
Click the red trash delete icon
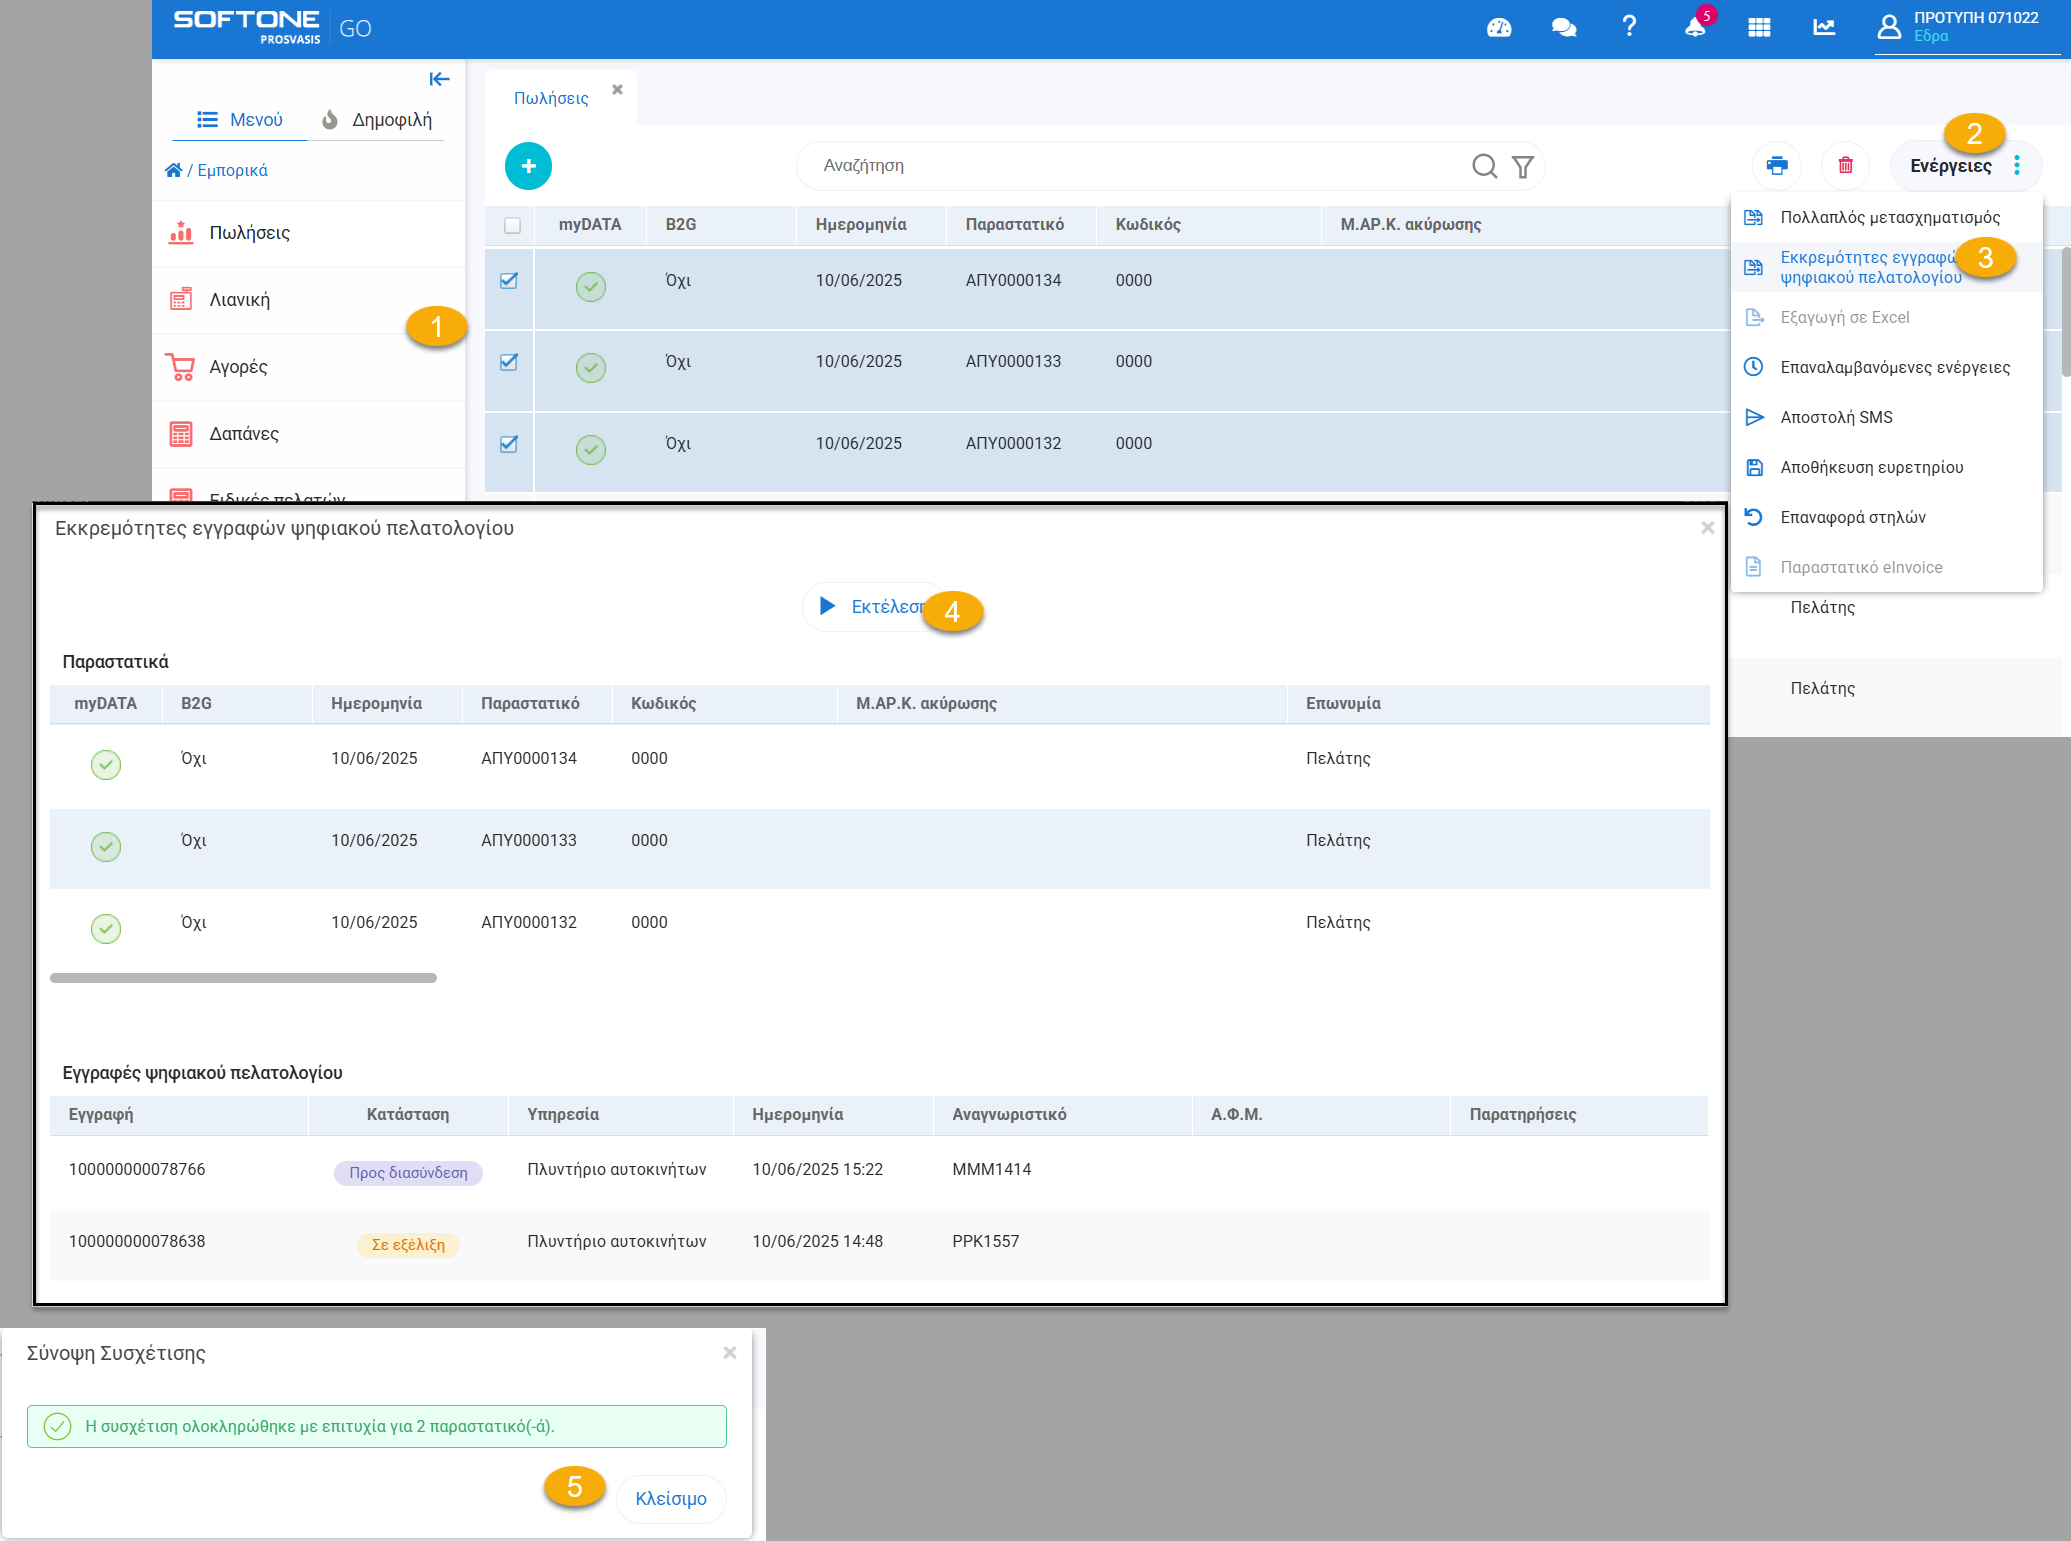[x=1845, y=166]
